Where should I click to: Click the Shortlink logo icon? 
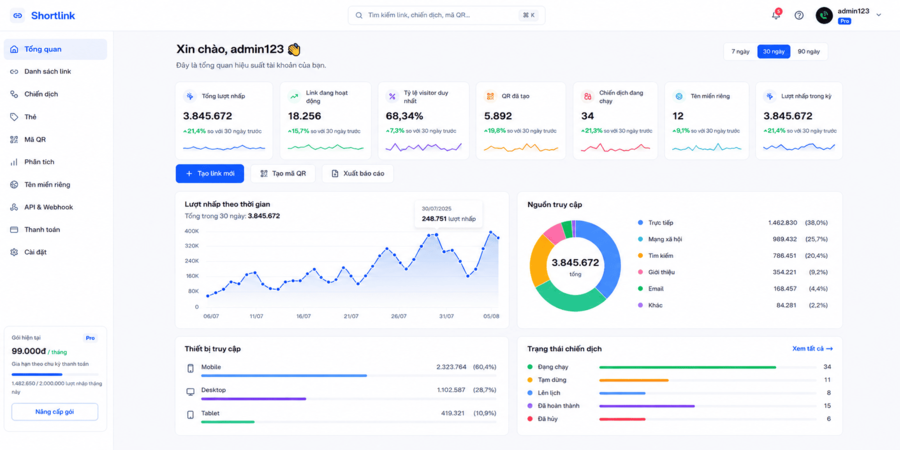tap(17, 15)
